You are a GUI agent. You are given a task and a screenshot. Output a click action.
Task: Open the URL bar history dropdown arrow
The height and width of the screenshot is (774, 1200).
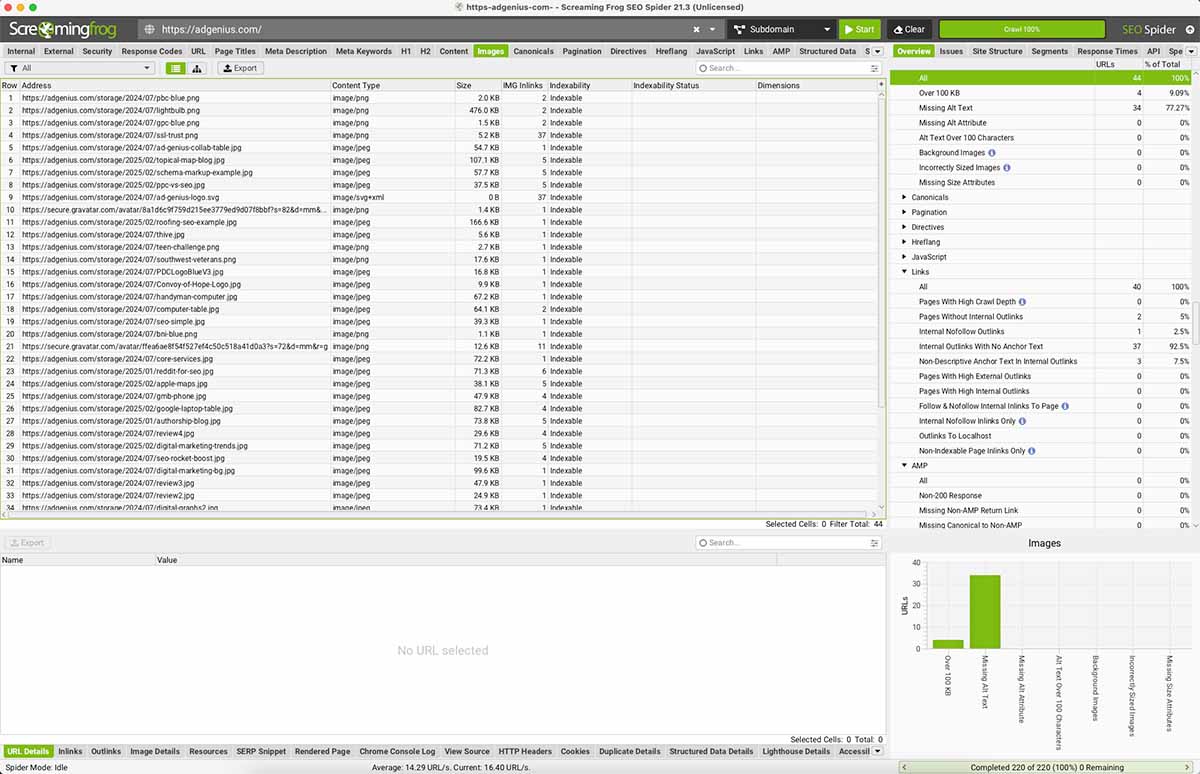coord(712,30)
